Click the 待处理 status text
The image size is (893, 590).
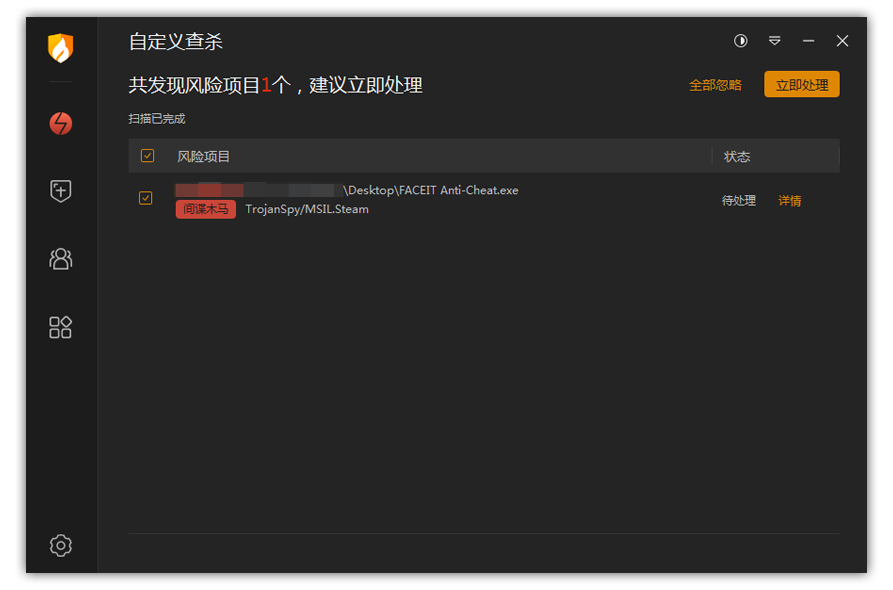click(x=739, y=201)
